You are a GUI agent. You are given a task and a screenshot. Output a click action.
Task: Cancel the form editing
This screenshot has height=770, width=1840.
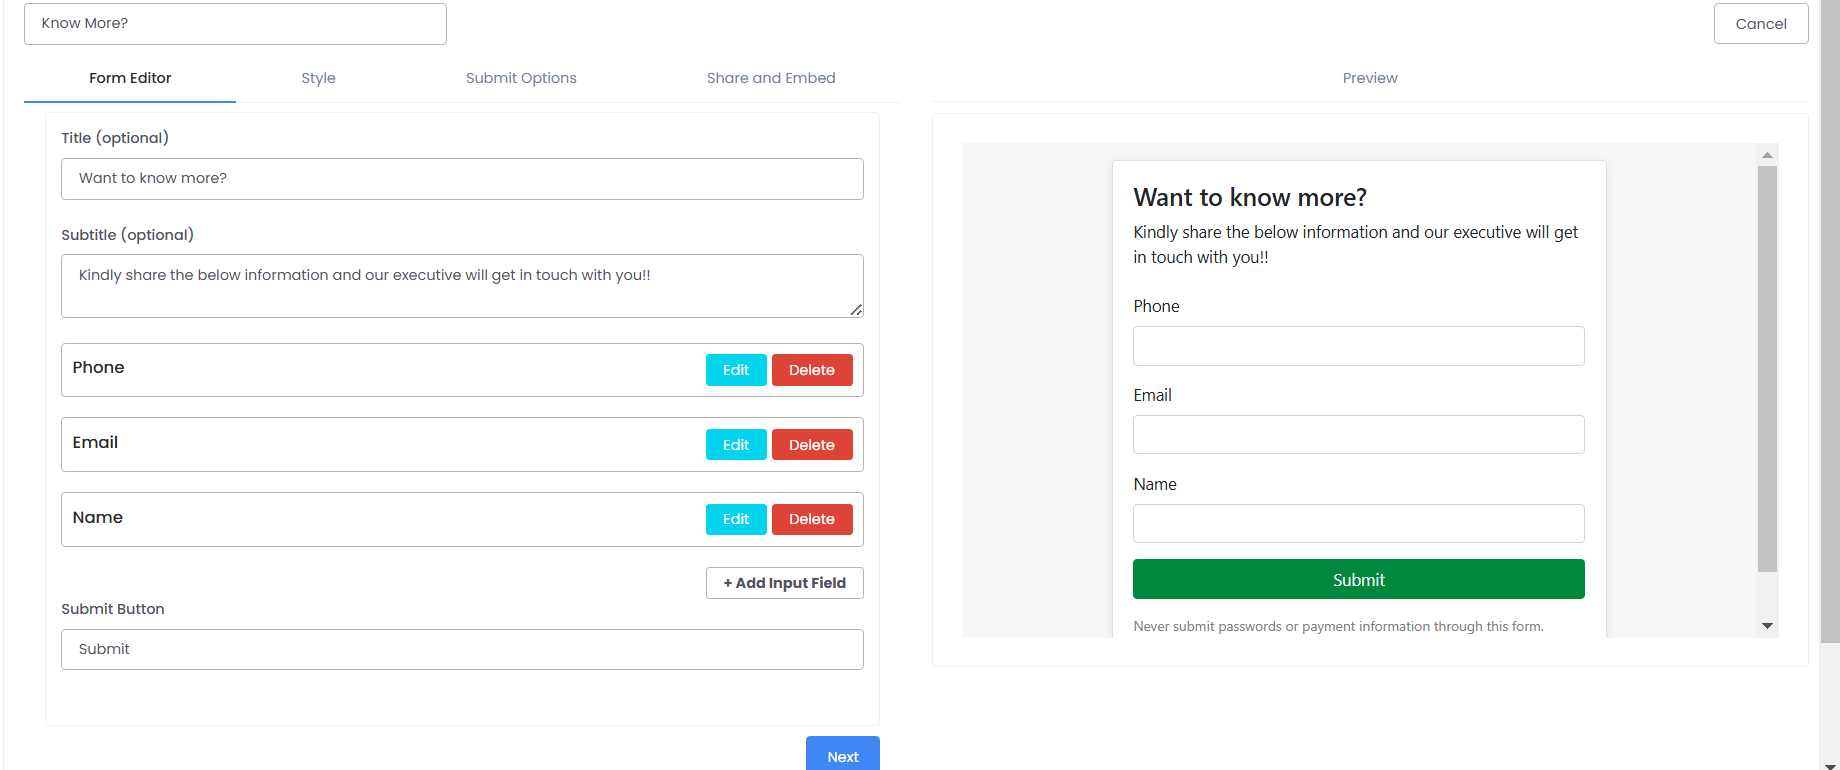click(x=1761, y=24)
